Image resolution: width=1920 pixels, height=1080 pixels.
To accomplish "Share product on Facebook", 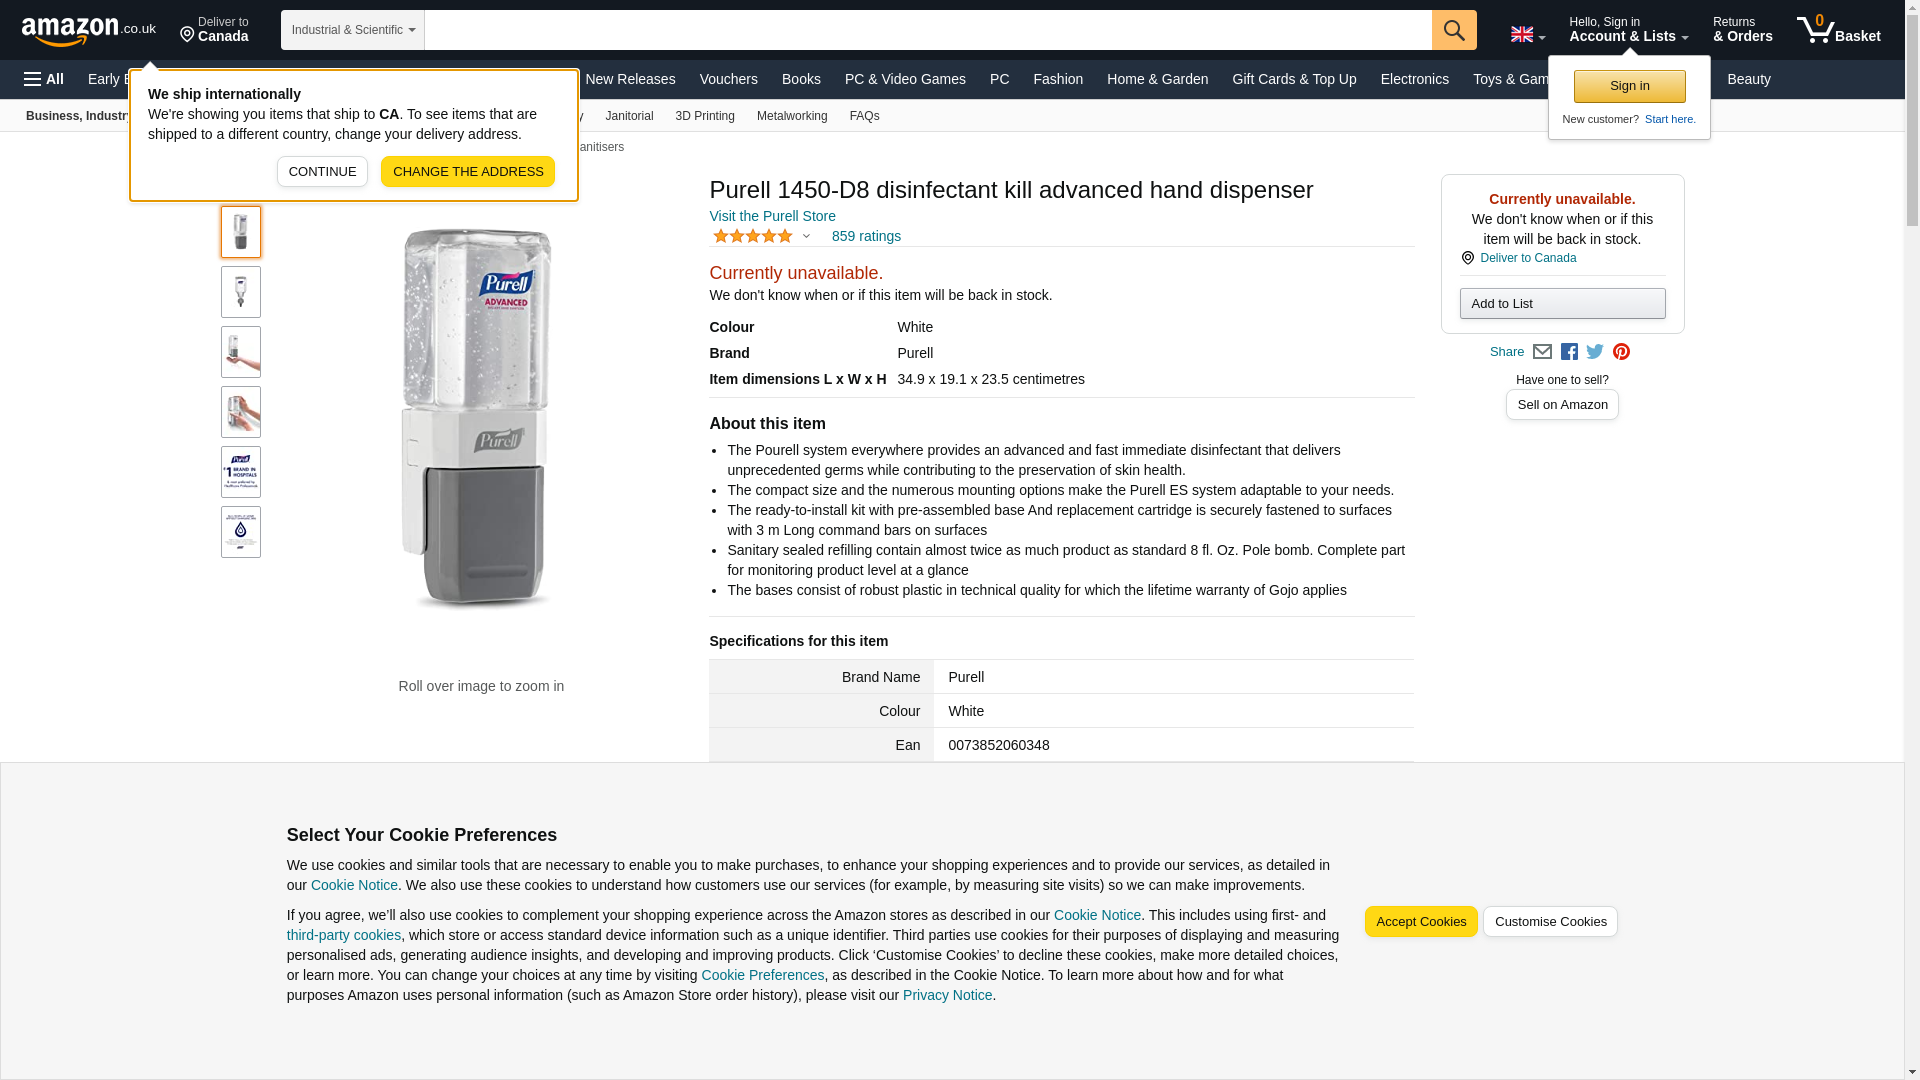I will 1569,352.
